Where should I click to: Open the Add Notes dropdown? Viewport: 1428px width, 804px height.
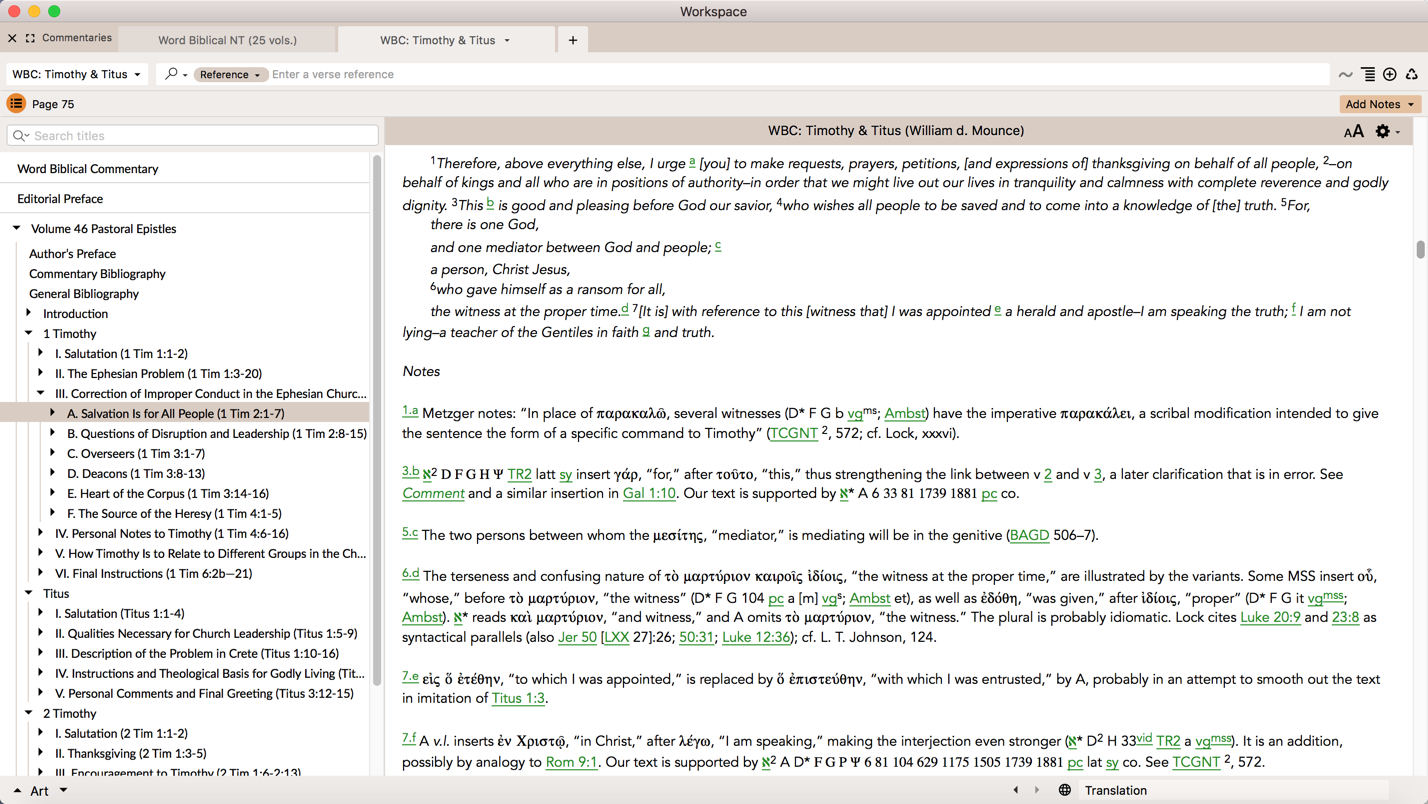click(x=1379, y=104)
